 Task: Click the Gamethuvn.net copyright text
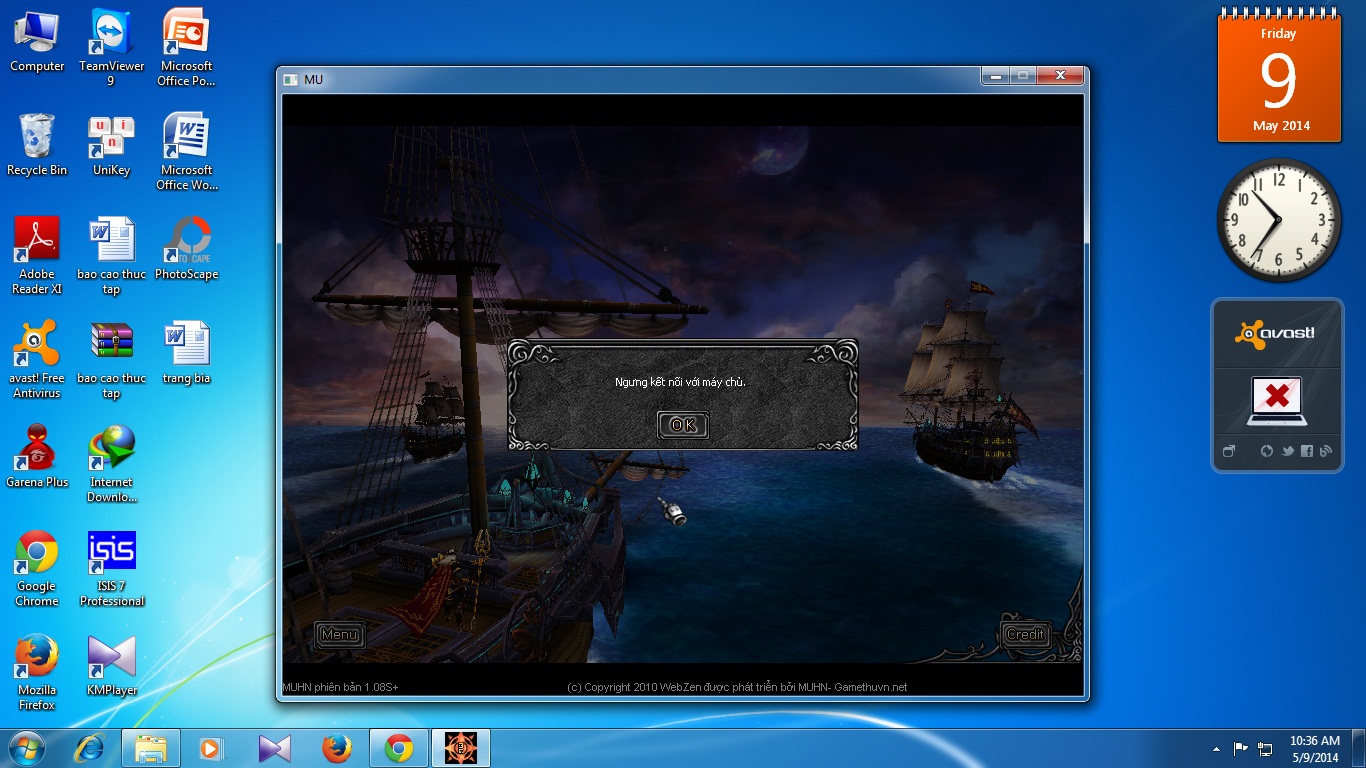tap(737, 687)
